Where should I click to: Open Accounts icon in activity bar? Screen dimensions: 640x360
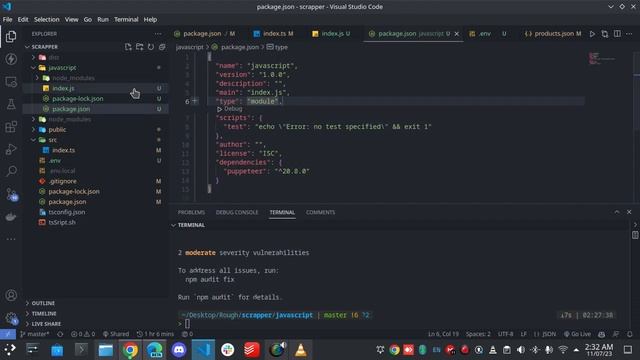[11, 295]
